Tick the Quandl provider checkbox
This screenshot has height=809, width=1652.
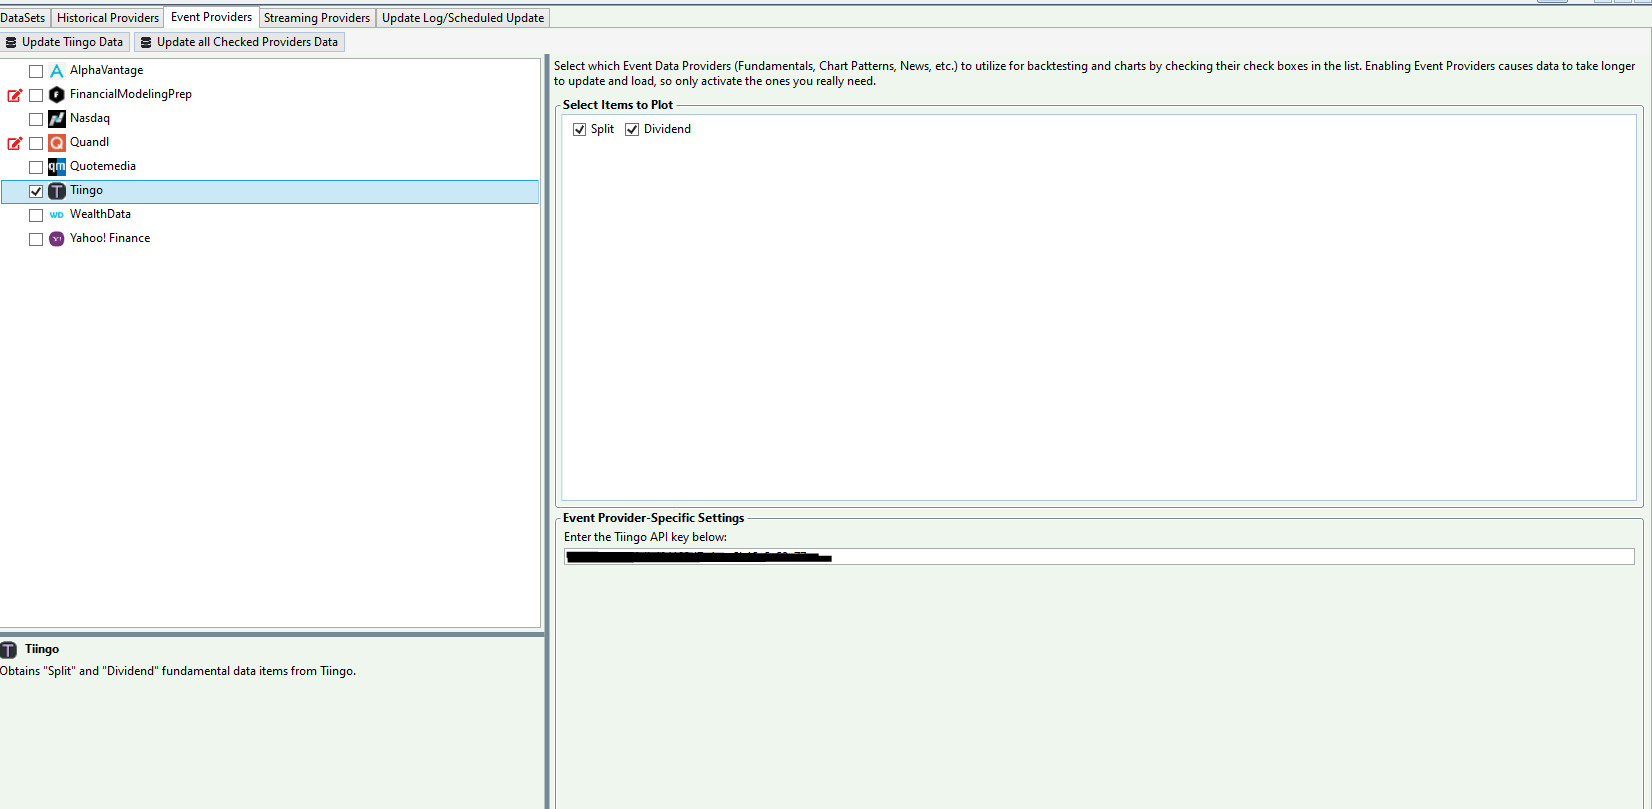click(36, 143)
